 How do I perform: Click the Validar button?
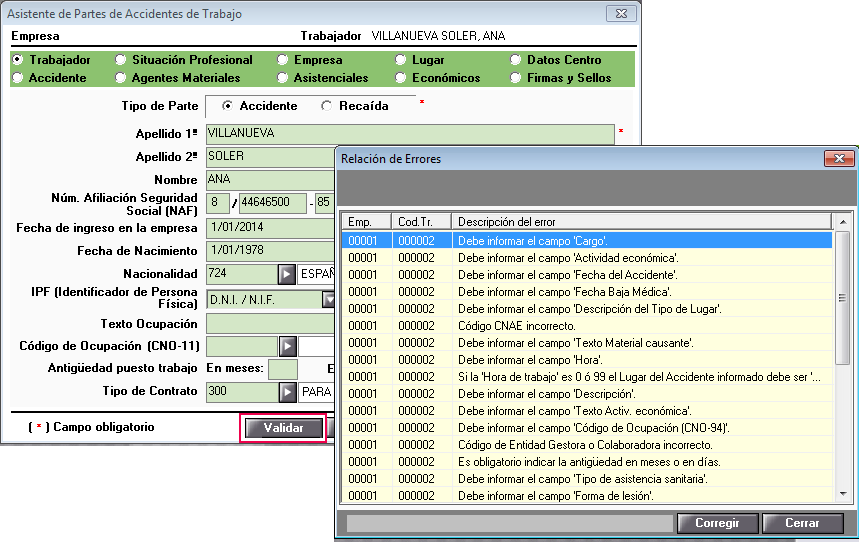(283, 428)
